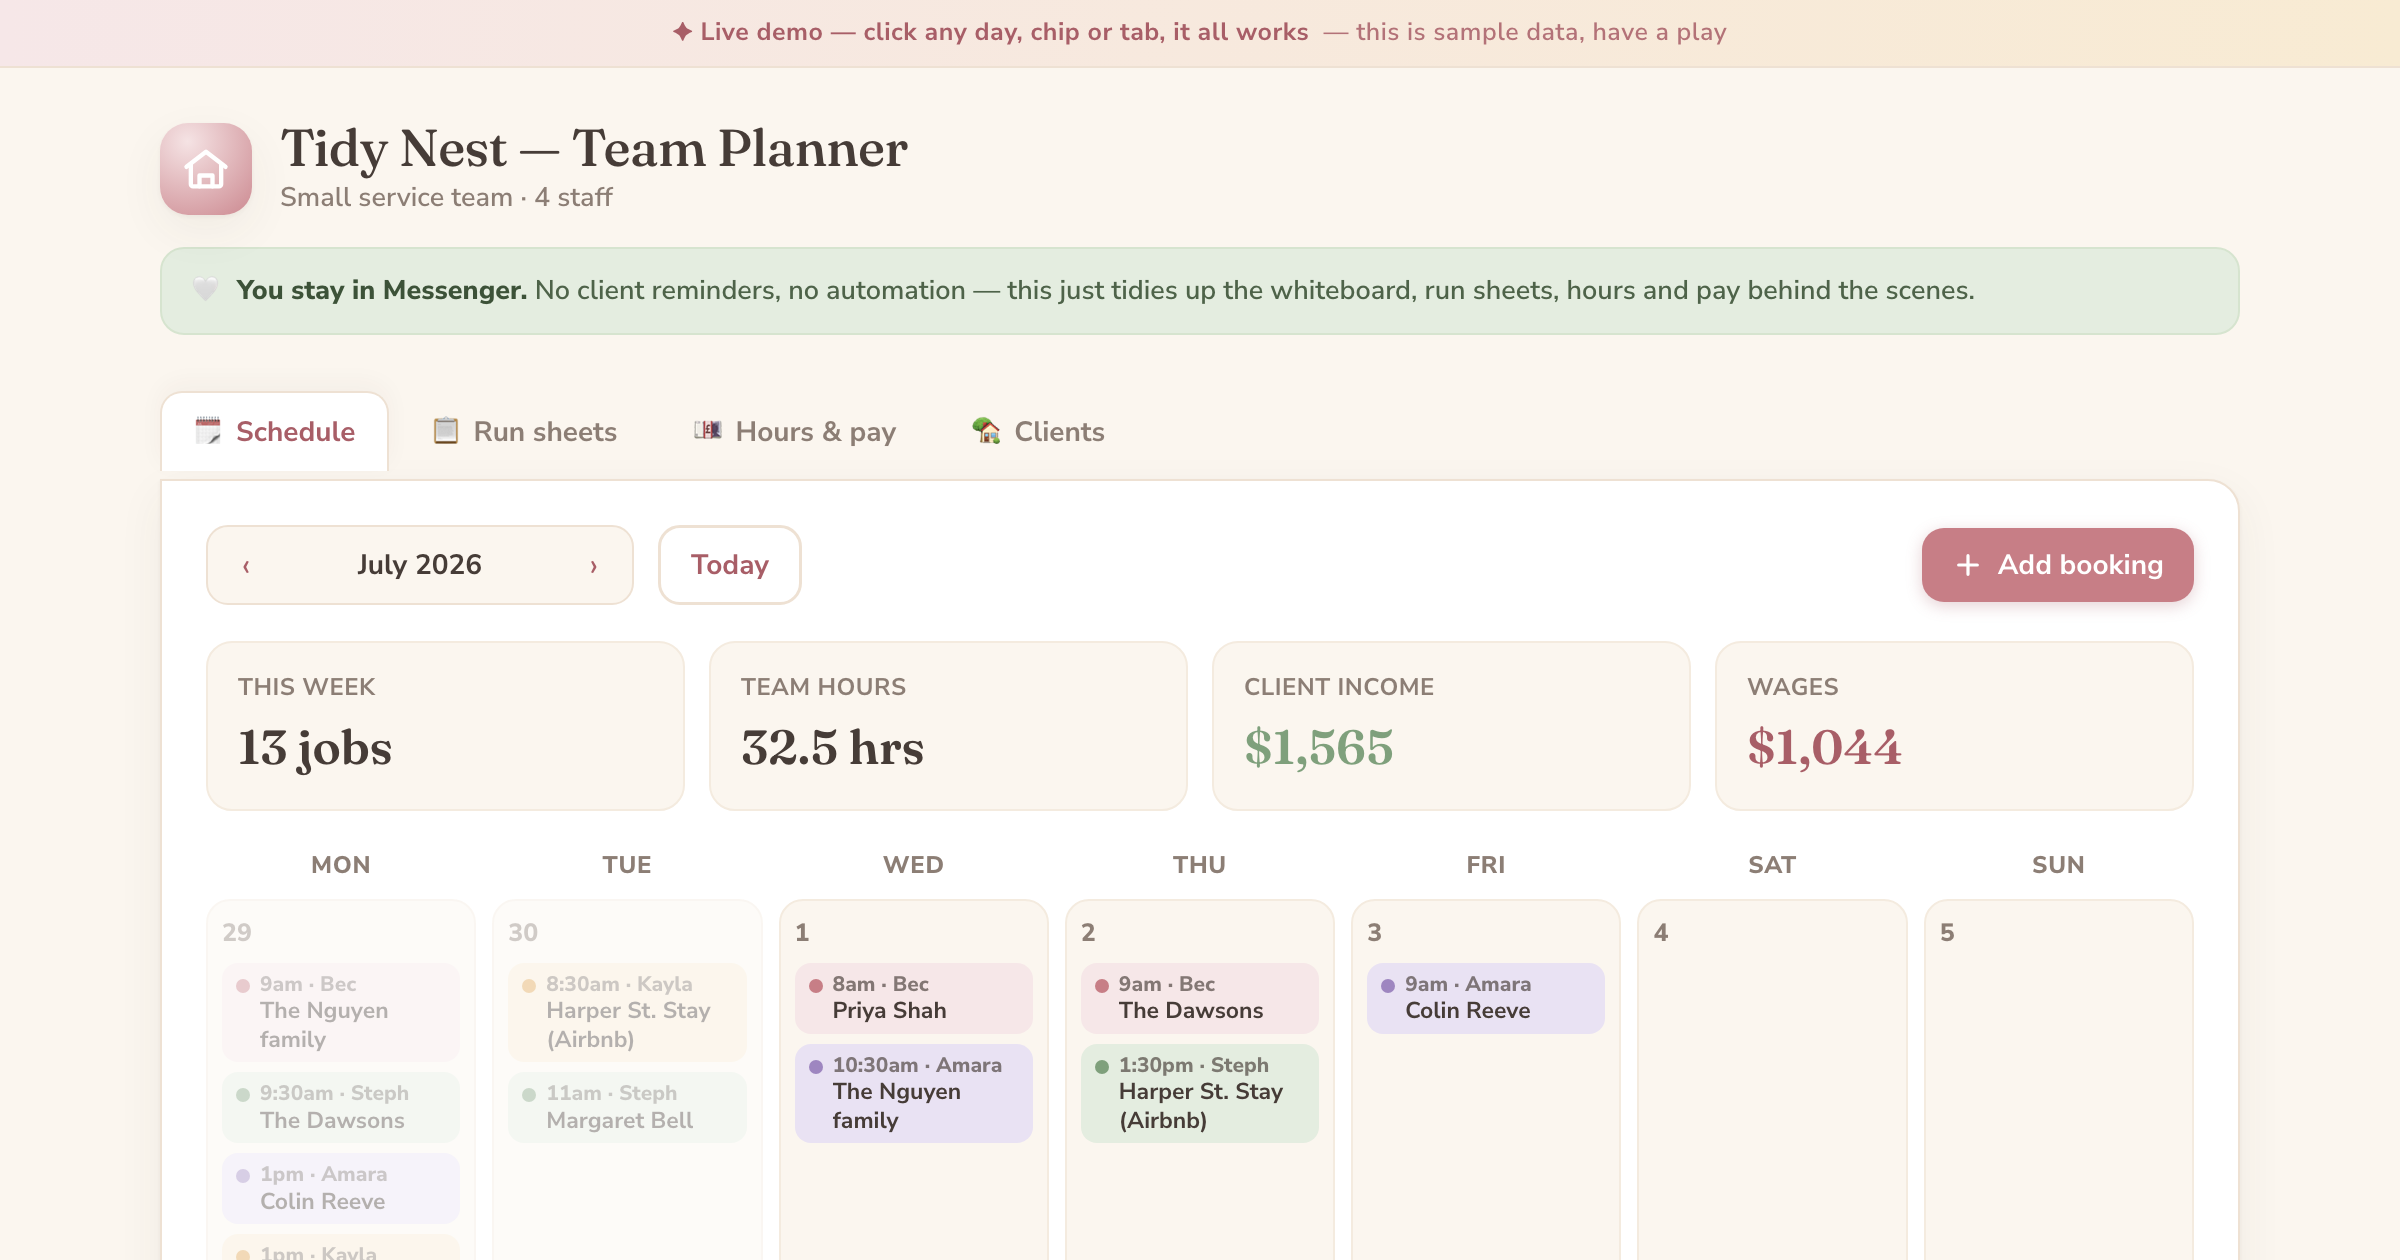The width and height of the screenshot is (2400, 1260).
Task: Select Sunday day 5 cell
Action: [2058, 1080]
